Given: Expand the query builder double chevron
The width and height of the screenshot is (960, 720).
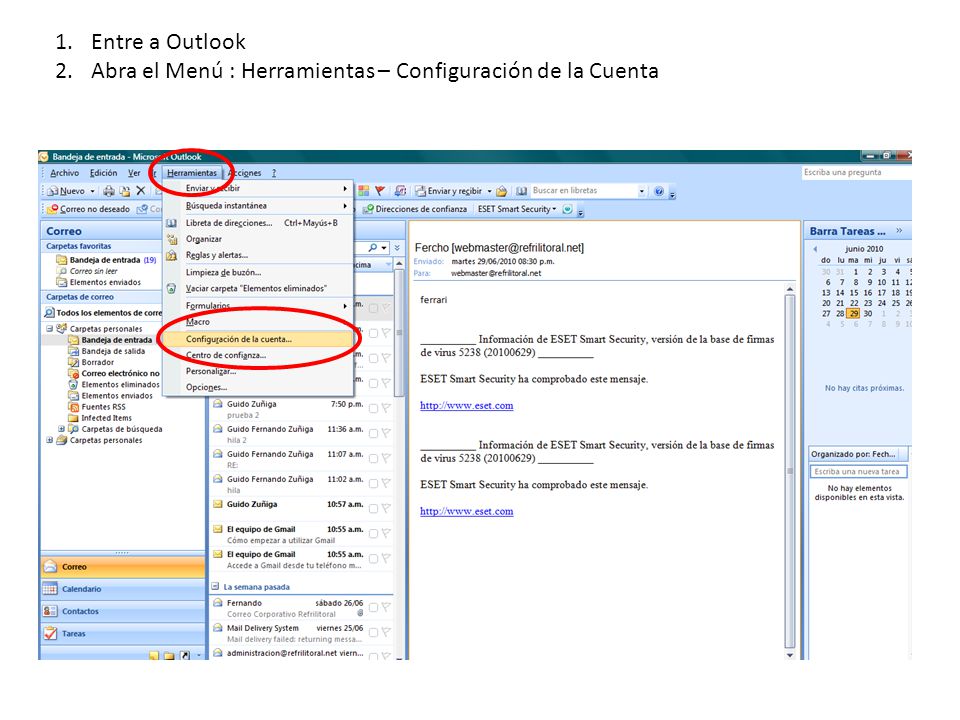Looking at the screenshot, I should pos(397,248).
